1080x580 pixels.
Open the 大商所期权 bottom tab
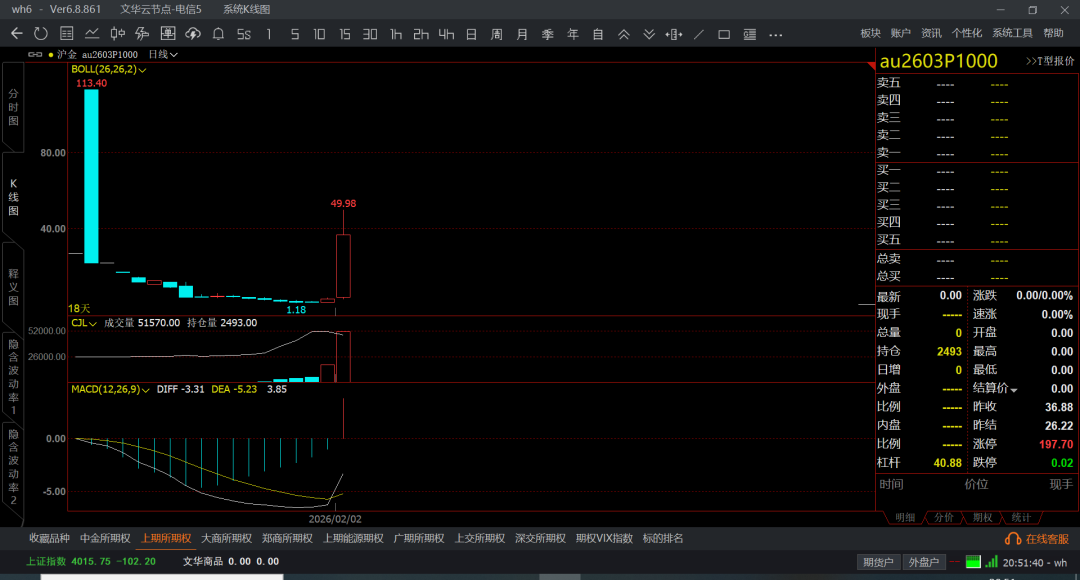(227, 539)
